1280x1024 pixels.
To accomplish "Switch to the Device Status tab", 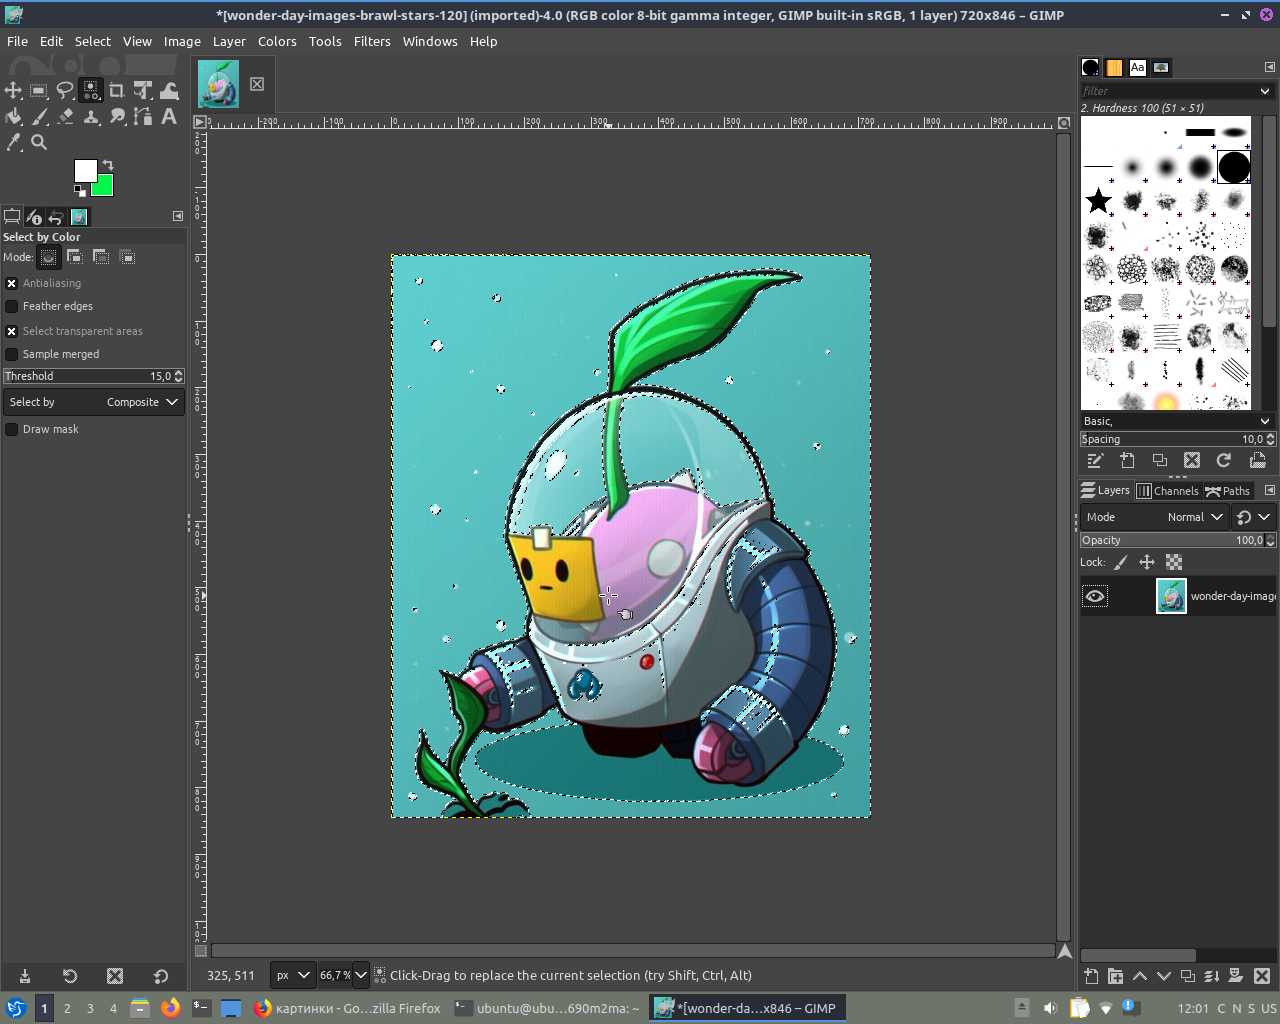I will pos(34,217).
